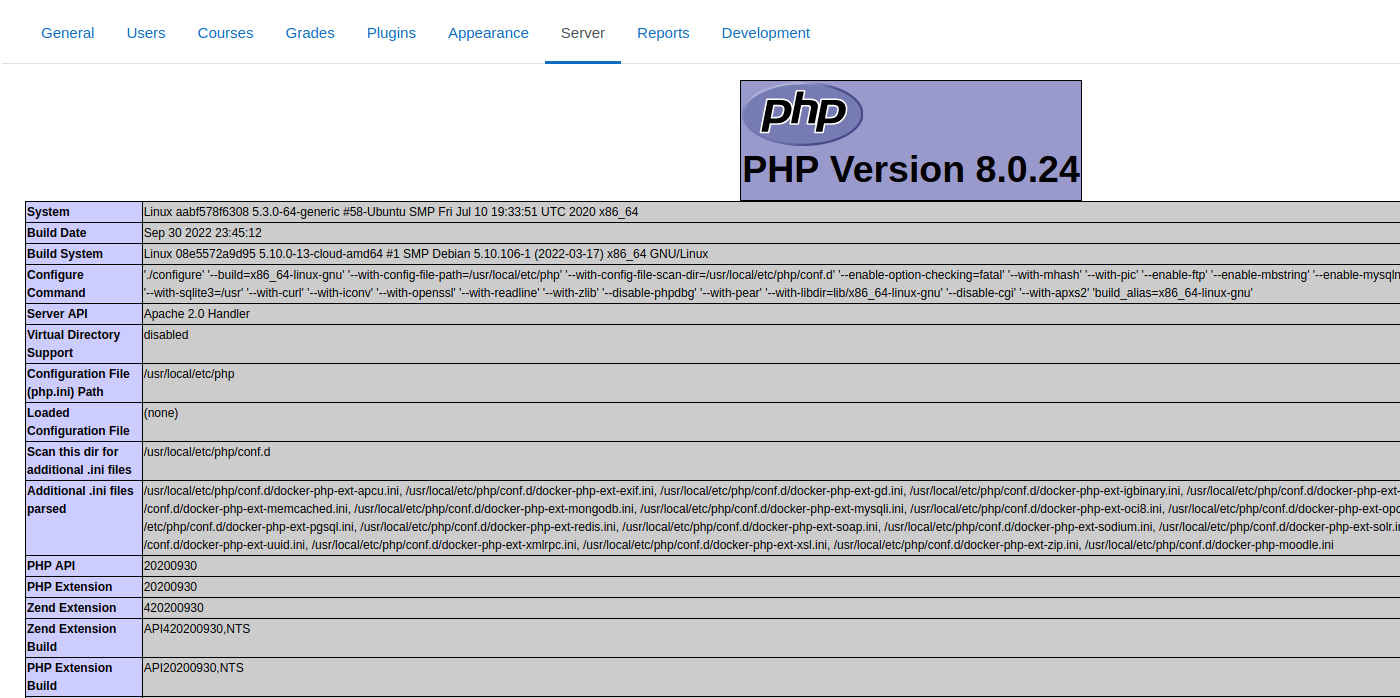The height and width of the screenshot is (698, 1400).
Task: Click the API420200930,NTS value
Action: [197, 629]
